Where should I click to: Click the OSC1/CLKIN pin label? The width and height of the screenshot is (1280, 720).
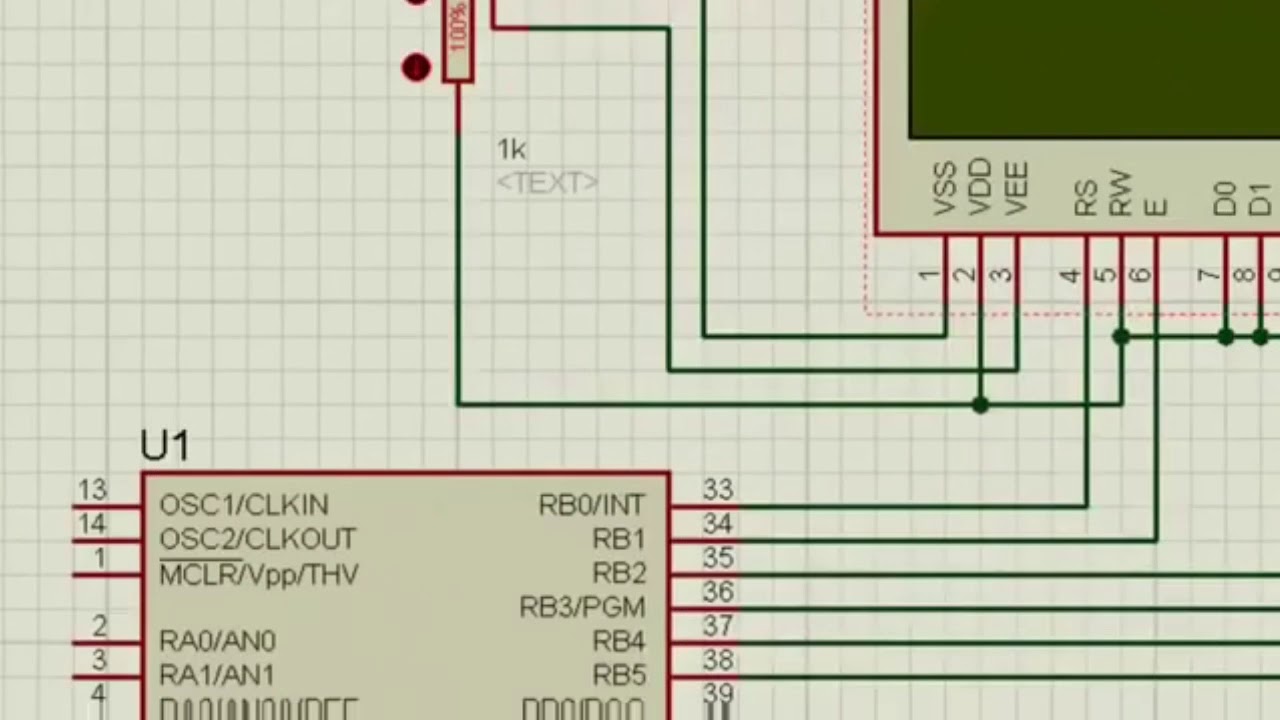coord(244,505)
